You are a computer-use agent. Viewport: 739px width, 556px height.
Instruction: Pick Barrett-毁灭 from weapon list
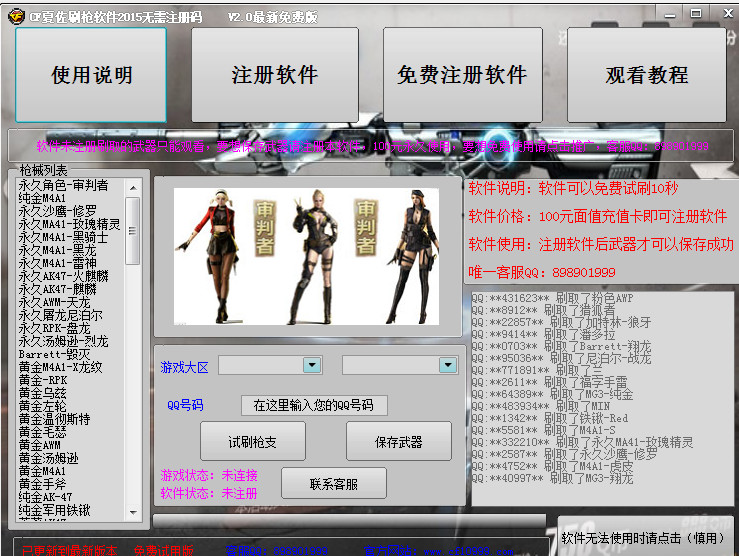(54, 354)
